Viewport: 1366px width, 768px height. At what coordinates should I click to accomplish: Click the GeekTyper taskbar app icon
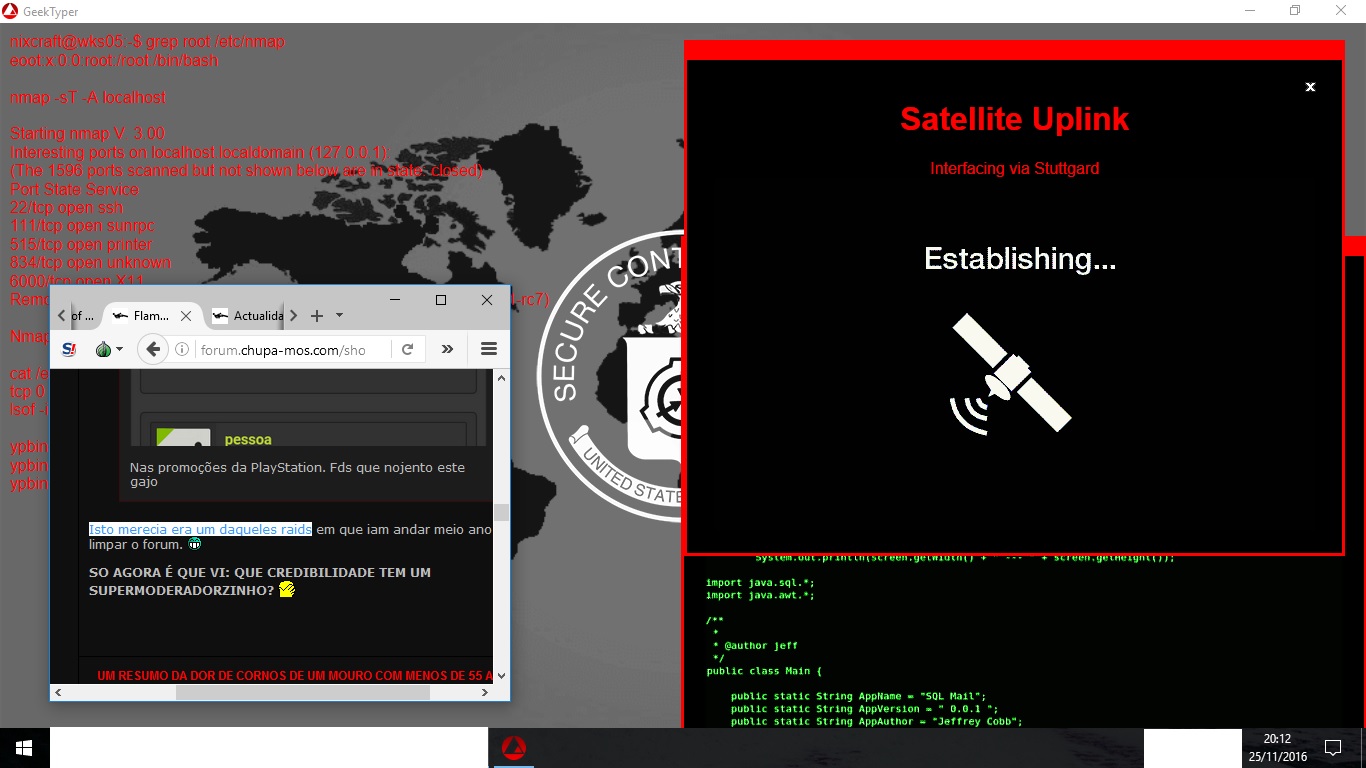click(x=514, y=748)
